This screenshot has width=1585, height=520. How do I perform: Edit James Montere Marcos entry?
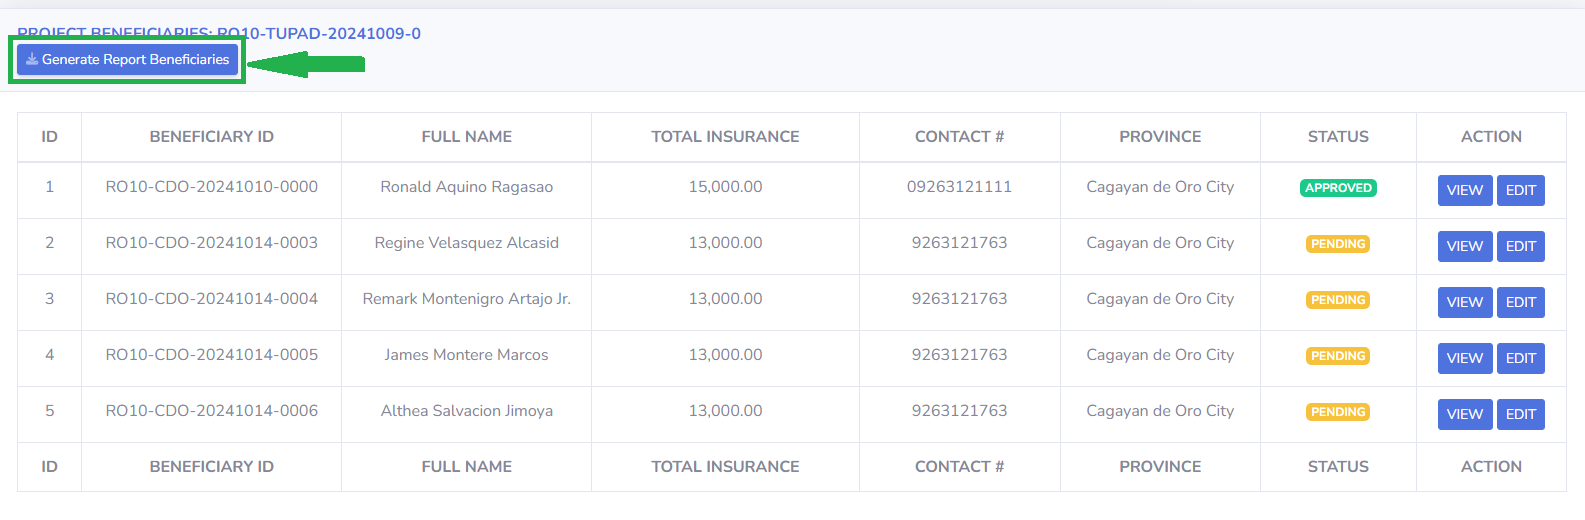coord(1520,359)
